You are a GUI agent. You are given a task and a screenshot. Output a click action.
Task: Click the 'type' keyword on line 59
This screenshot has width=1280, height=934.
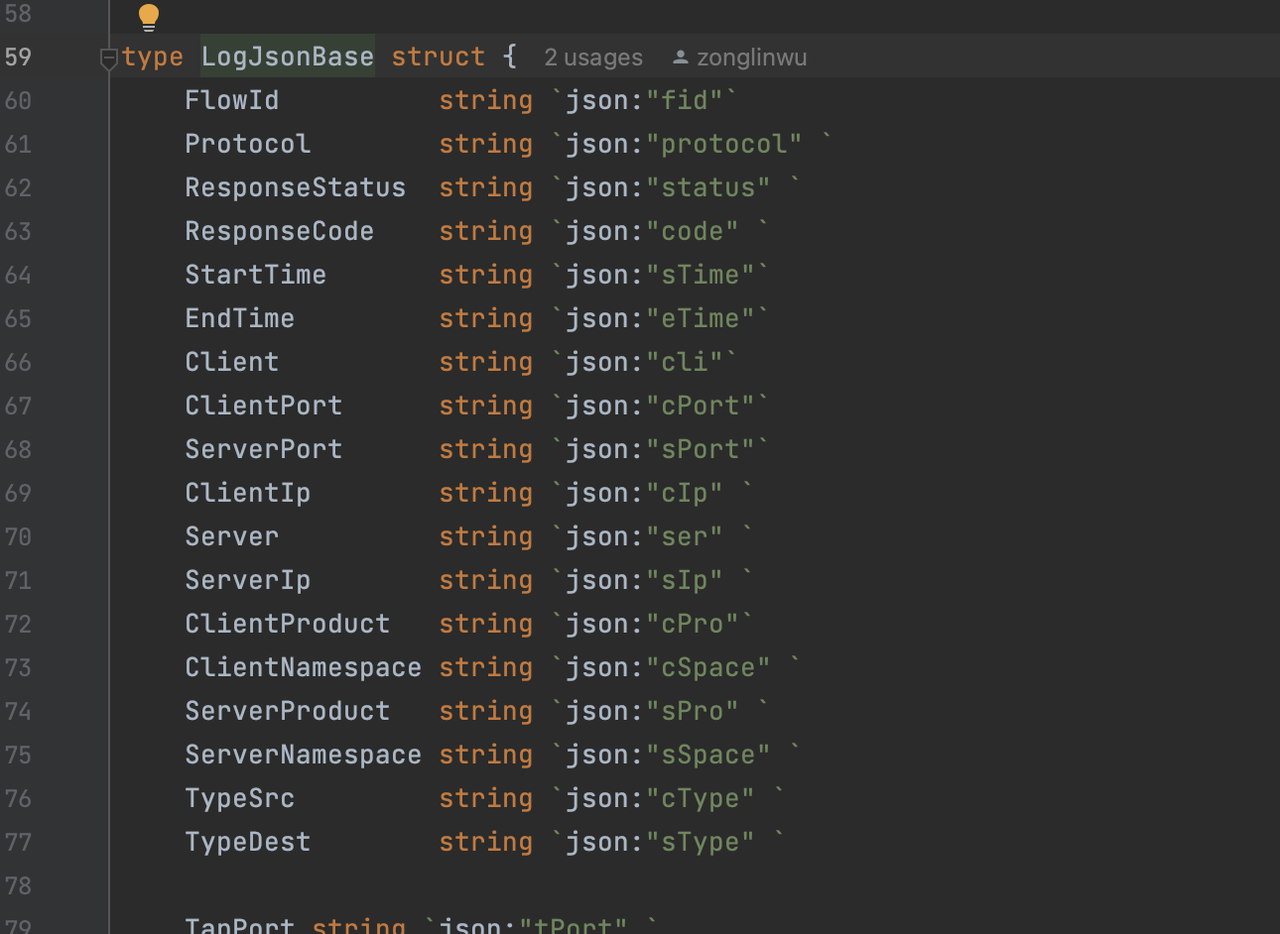(153, 56)
